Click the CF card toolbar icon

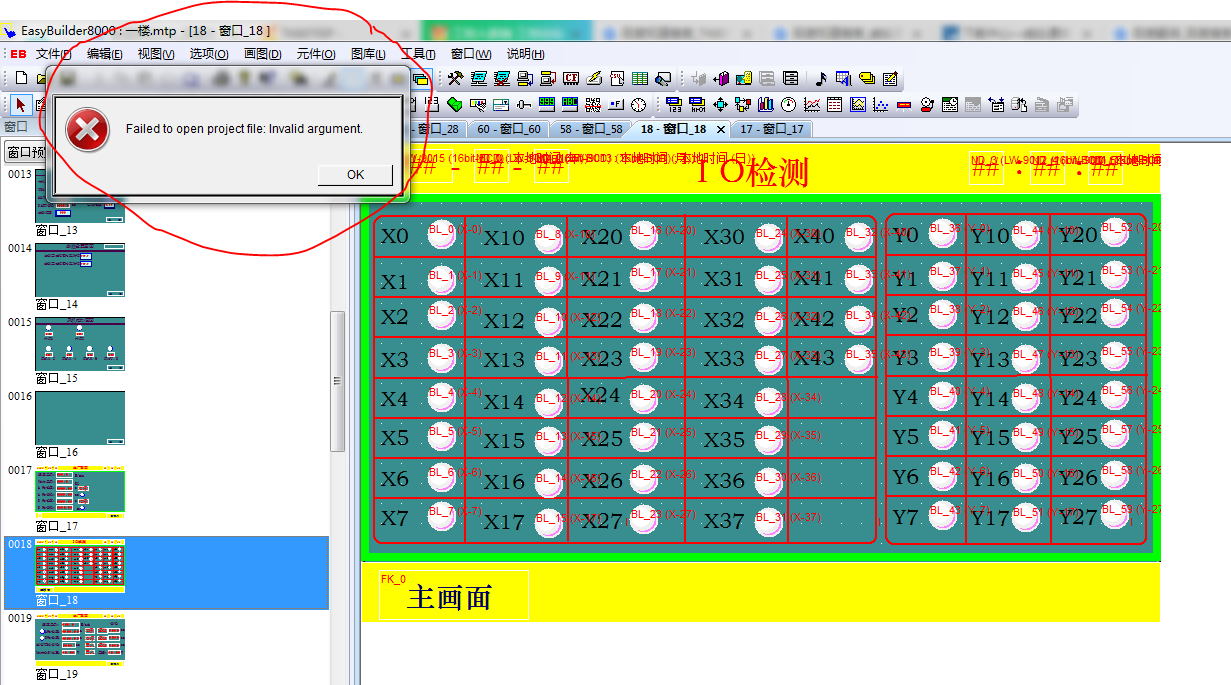coord(572,78)
